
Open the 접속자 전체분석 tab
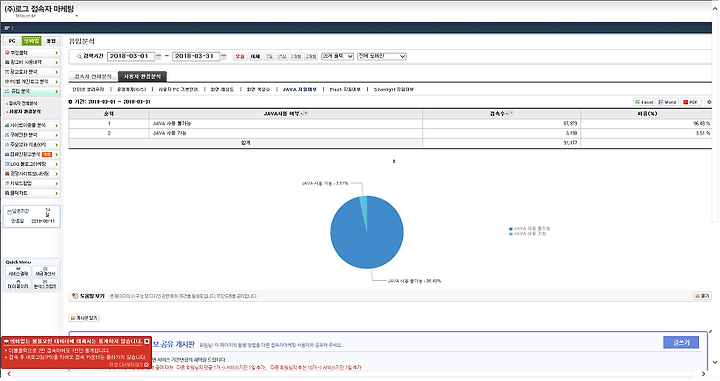pos(93,76)
